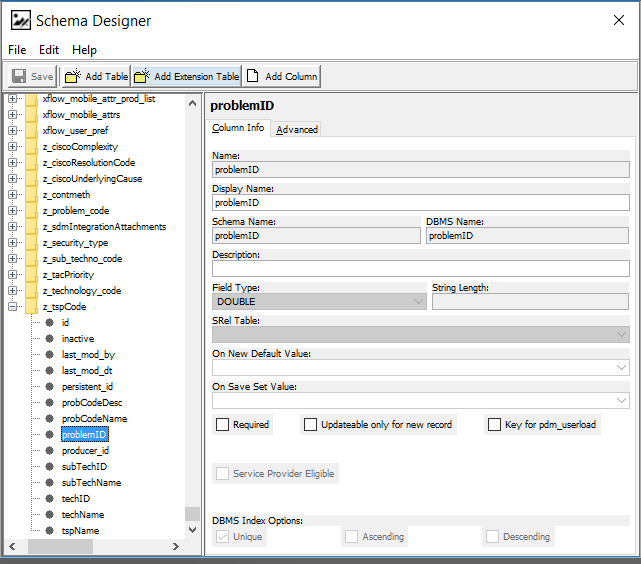Screen dimensions: 641x564
Task: Click into the Description text field
Action: click(x=420, y=268)
